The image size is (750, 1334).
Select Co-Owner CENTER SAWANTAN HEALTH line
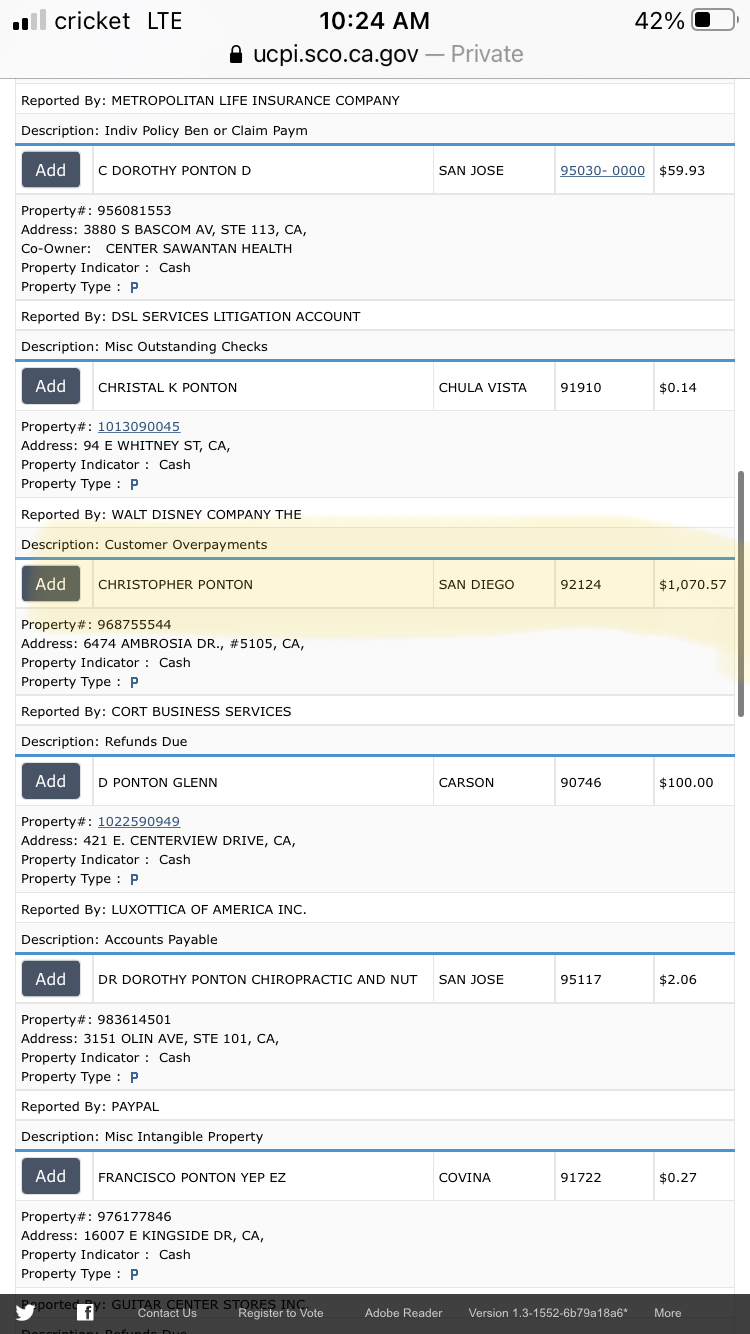[x=157, y=248]
